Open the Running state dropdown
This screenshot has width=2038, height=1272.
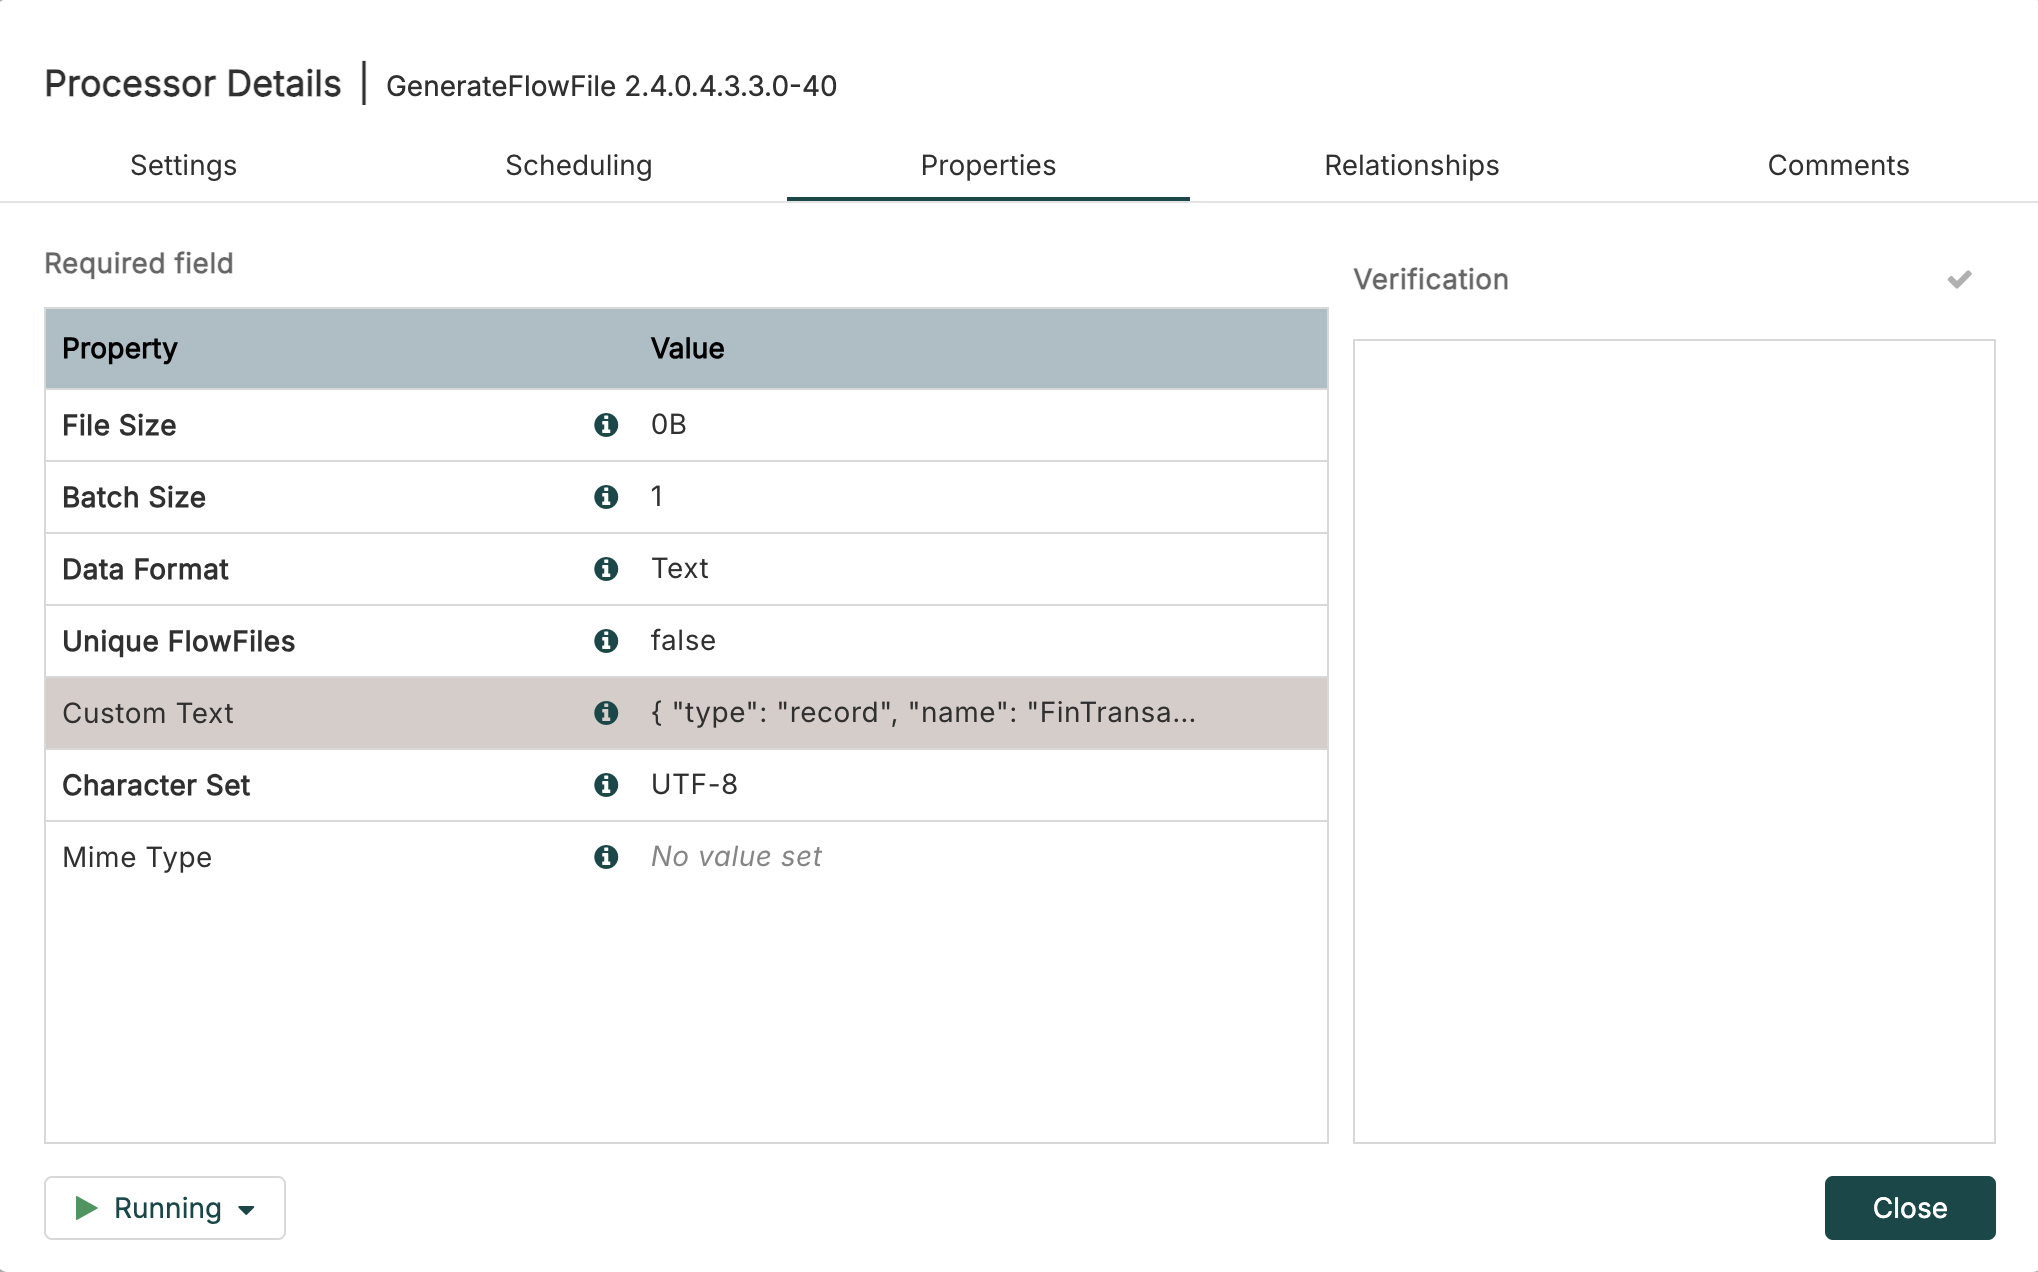pos(247,1210)
